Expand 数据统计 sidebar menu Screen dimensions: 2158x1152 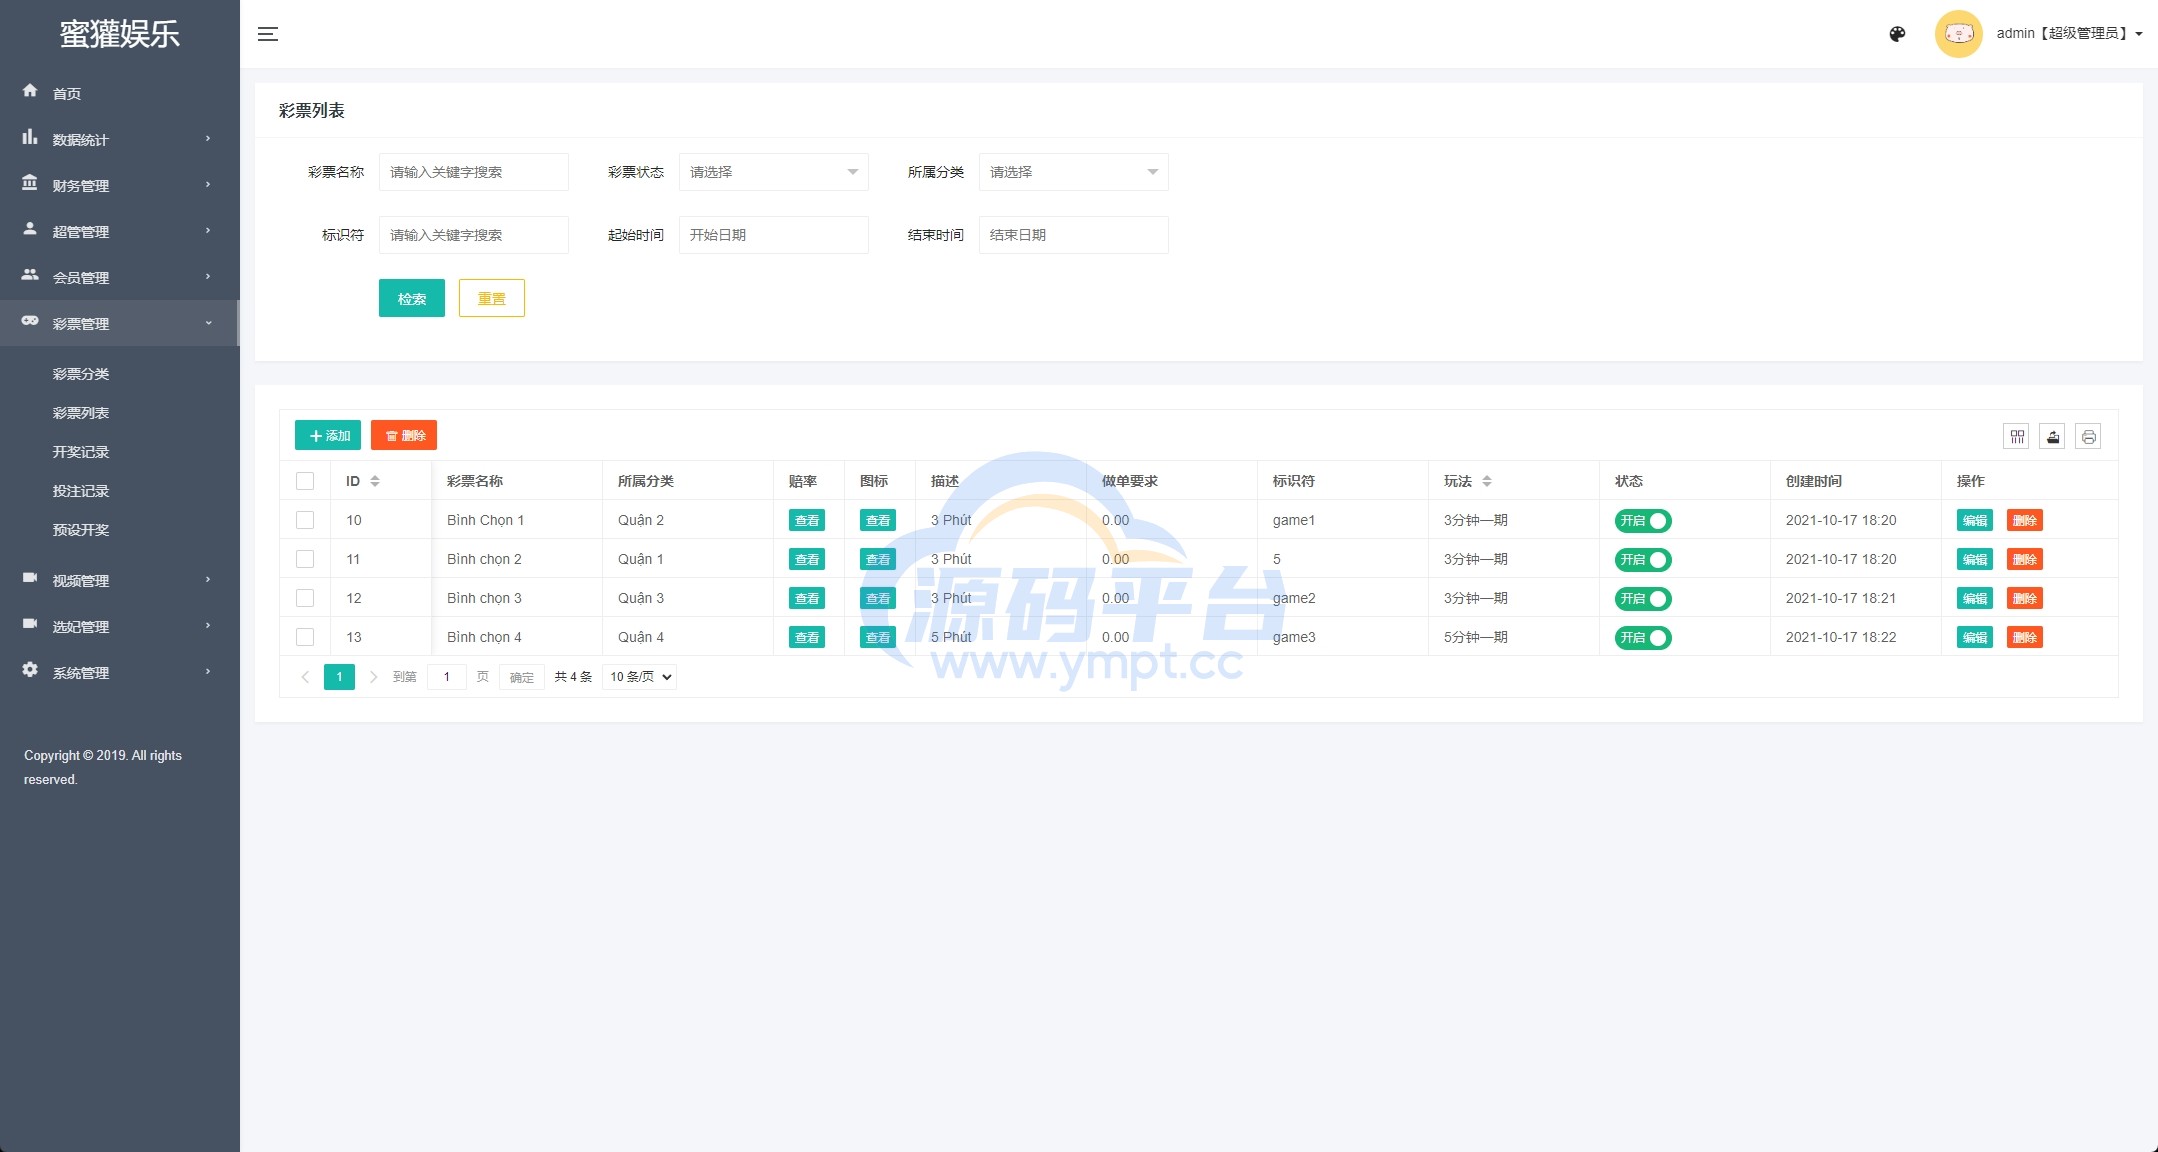[x=119, y=139]
